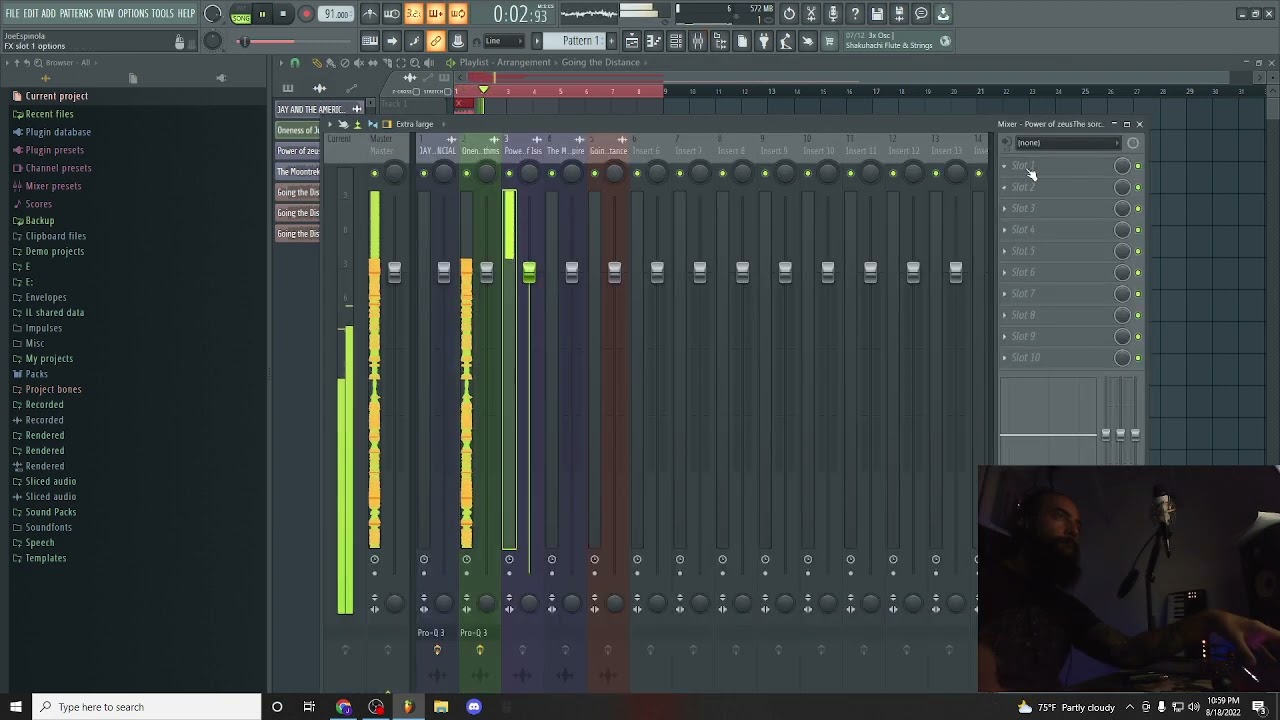The width and height of the screenshot is (1280, 720).
Task: Click Current project in Browser
Action: [x=57, y=96]
